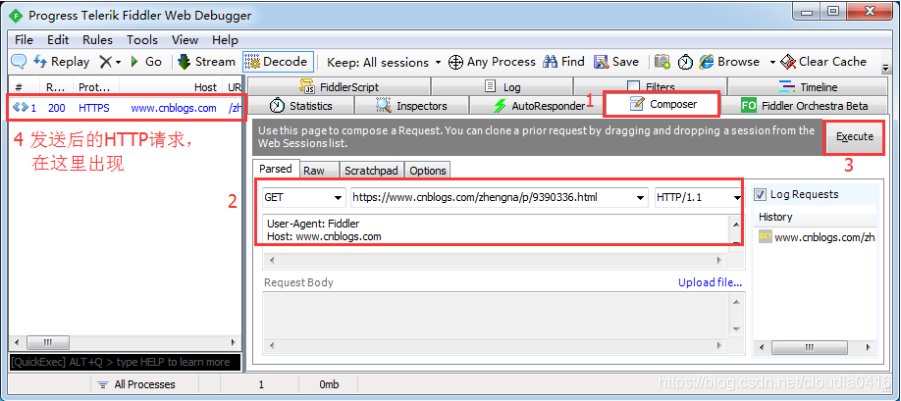The width and height of the screenshot is (901, 401).
Task: Select history item www.cnblogs.com/zh
Action: [x=818, y=237]
